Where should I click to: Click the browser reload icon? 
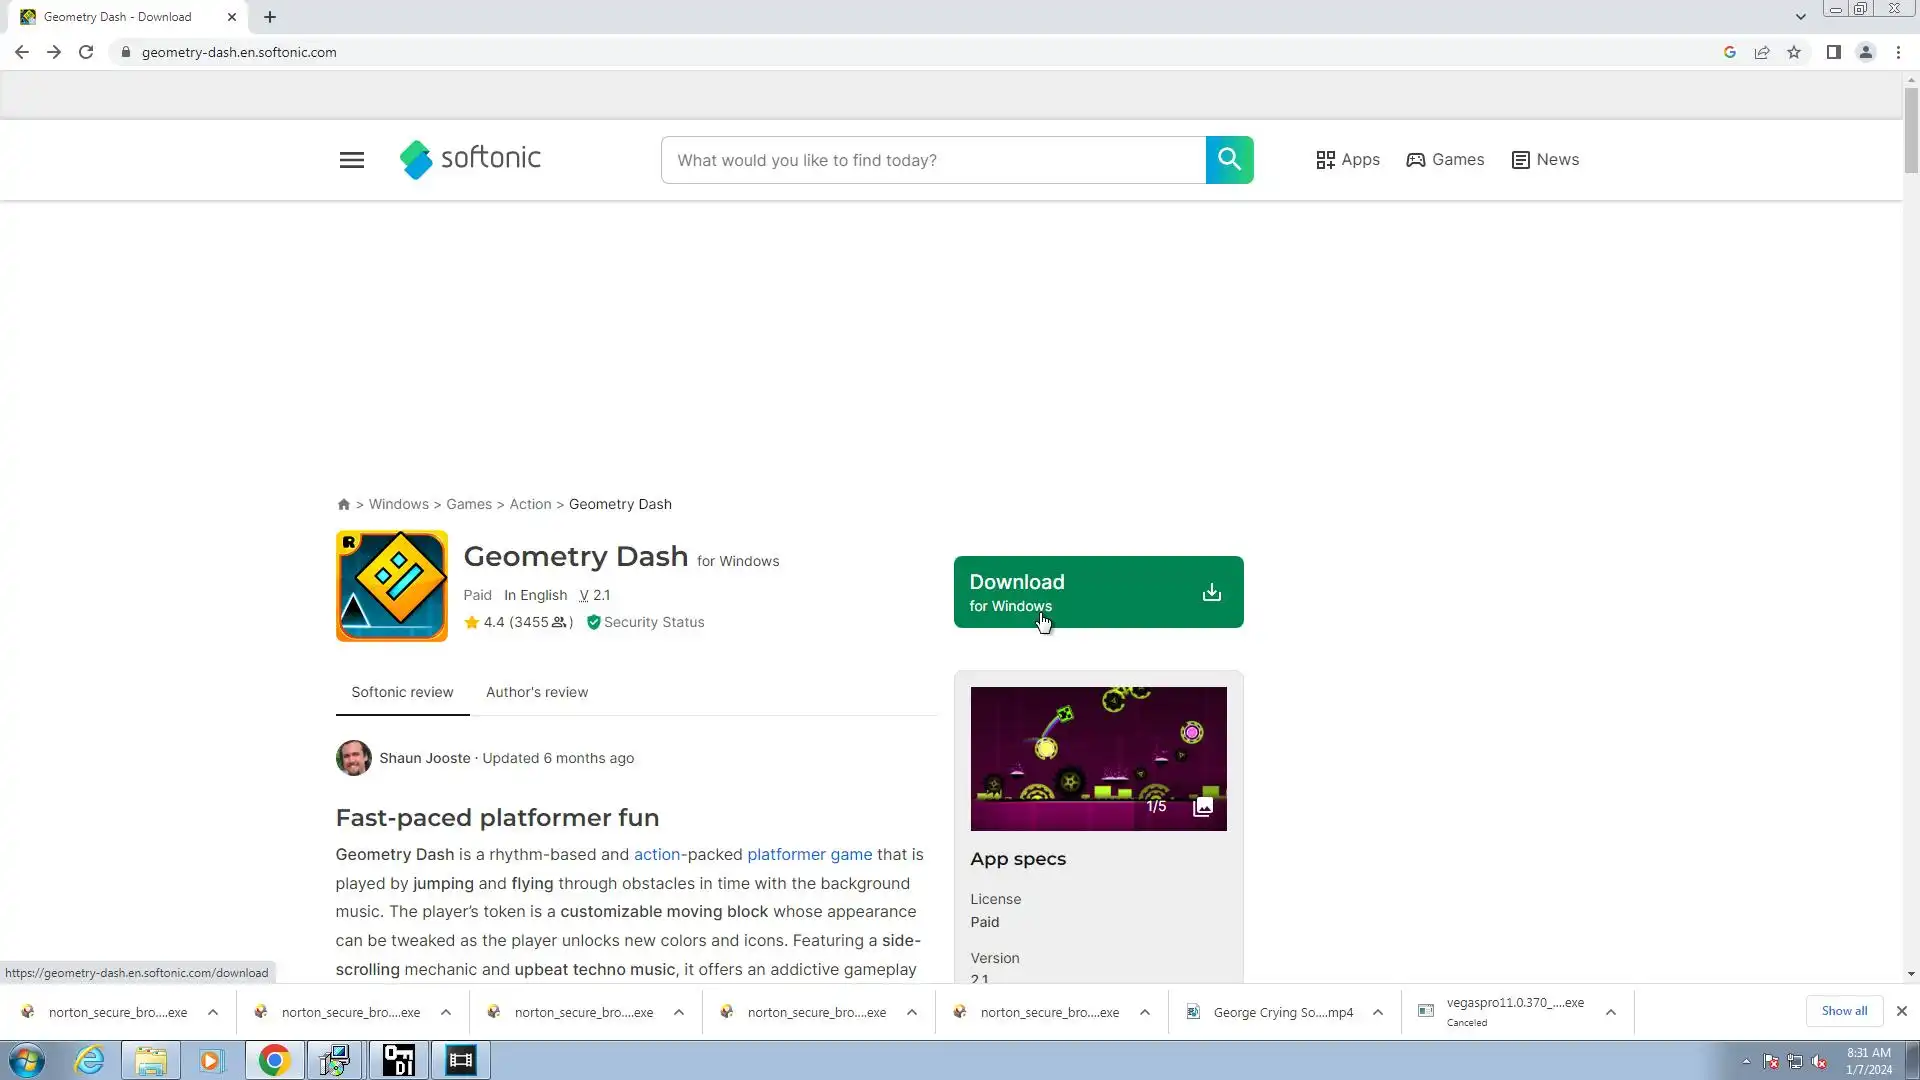[x=86, y=52]
